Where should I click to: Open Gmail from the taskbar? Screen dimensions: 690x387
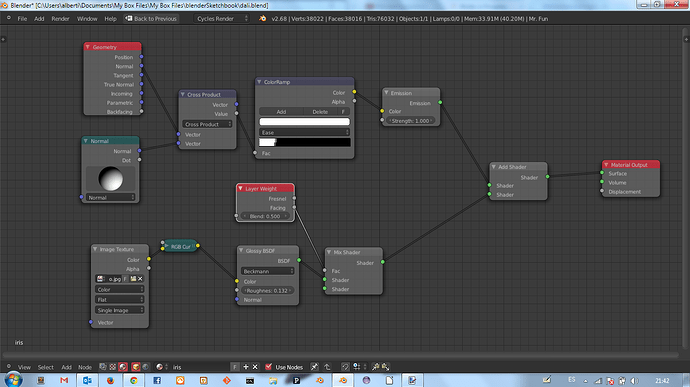tap(64, 380)
